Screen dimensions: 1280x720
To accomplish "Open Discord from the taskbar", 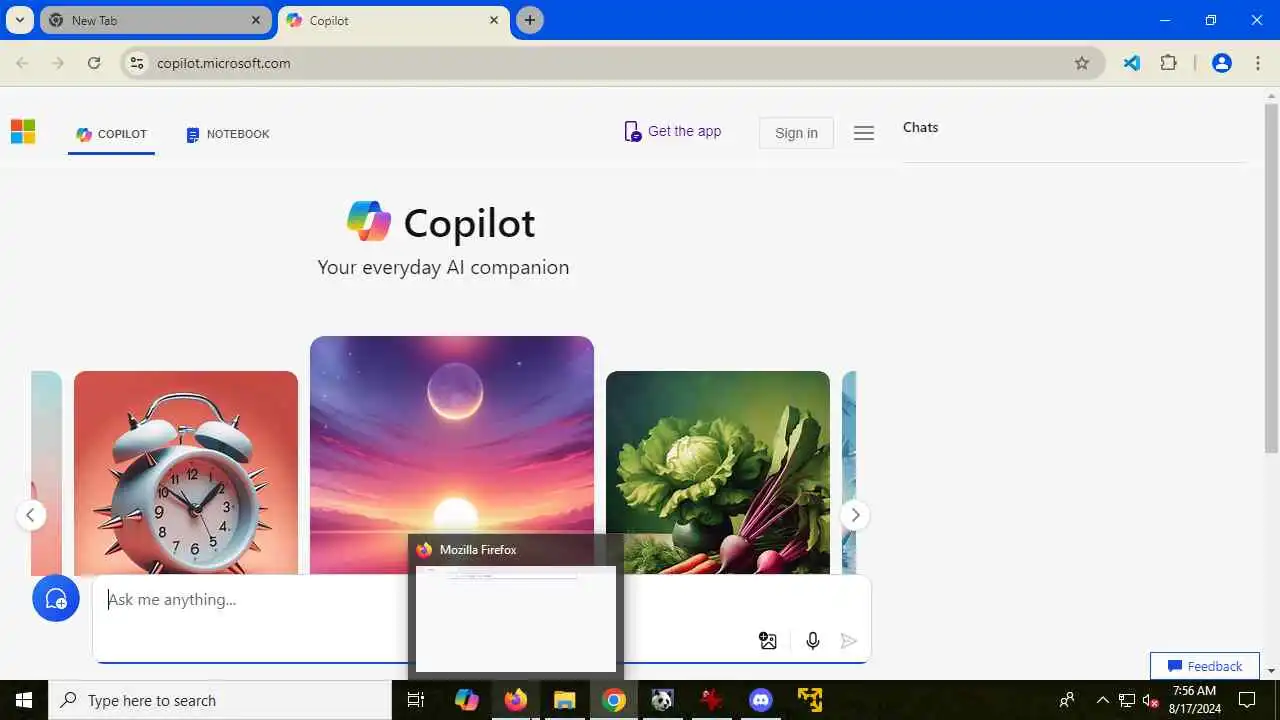I will pos(761,700).
